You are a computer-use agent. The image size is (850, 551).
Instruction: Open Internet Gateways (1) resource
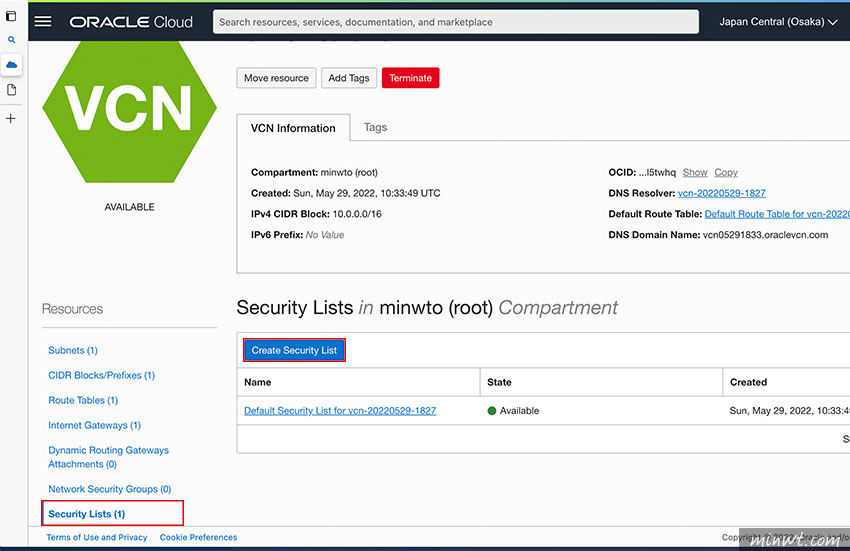click(x=94, y=425)
